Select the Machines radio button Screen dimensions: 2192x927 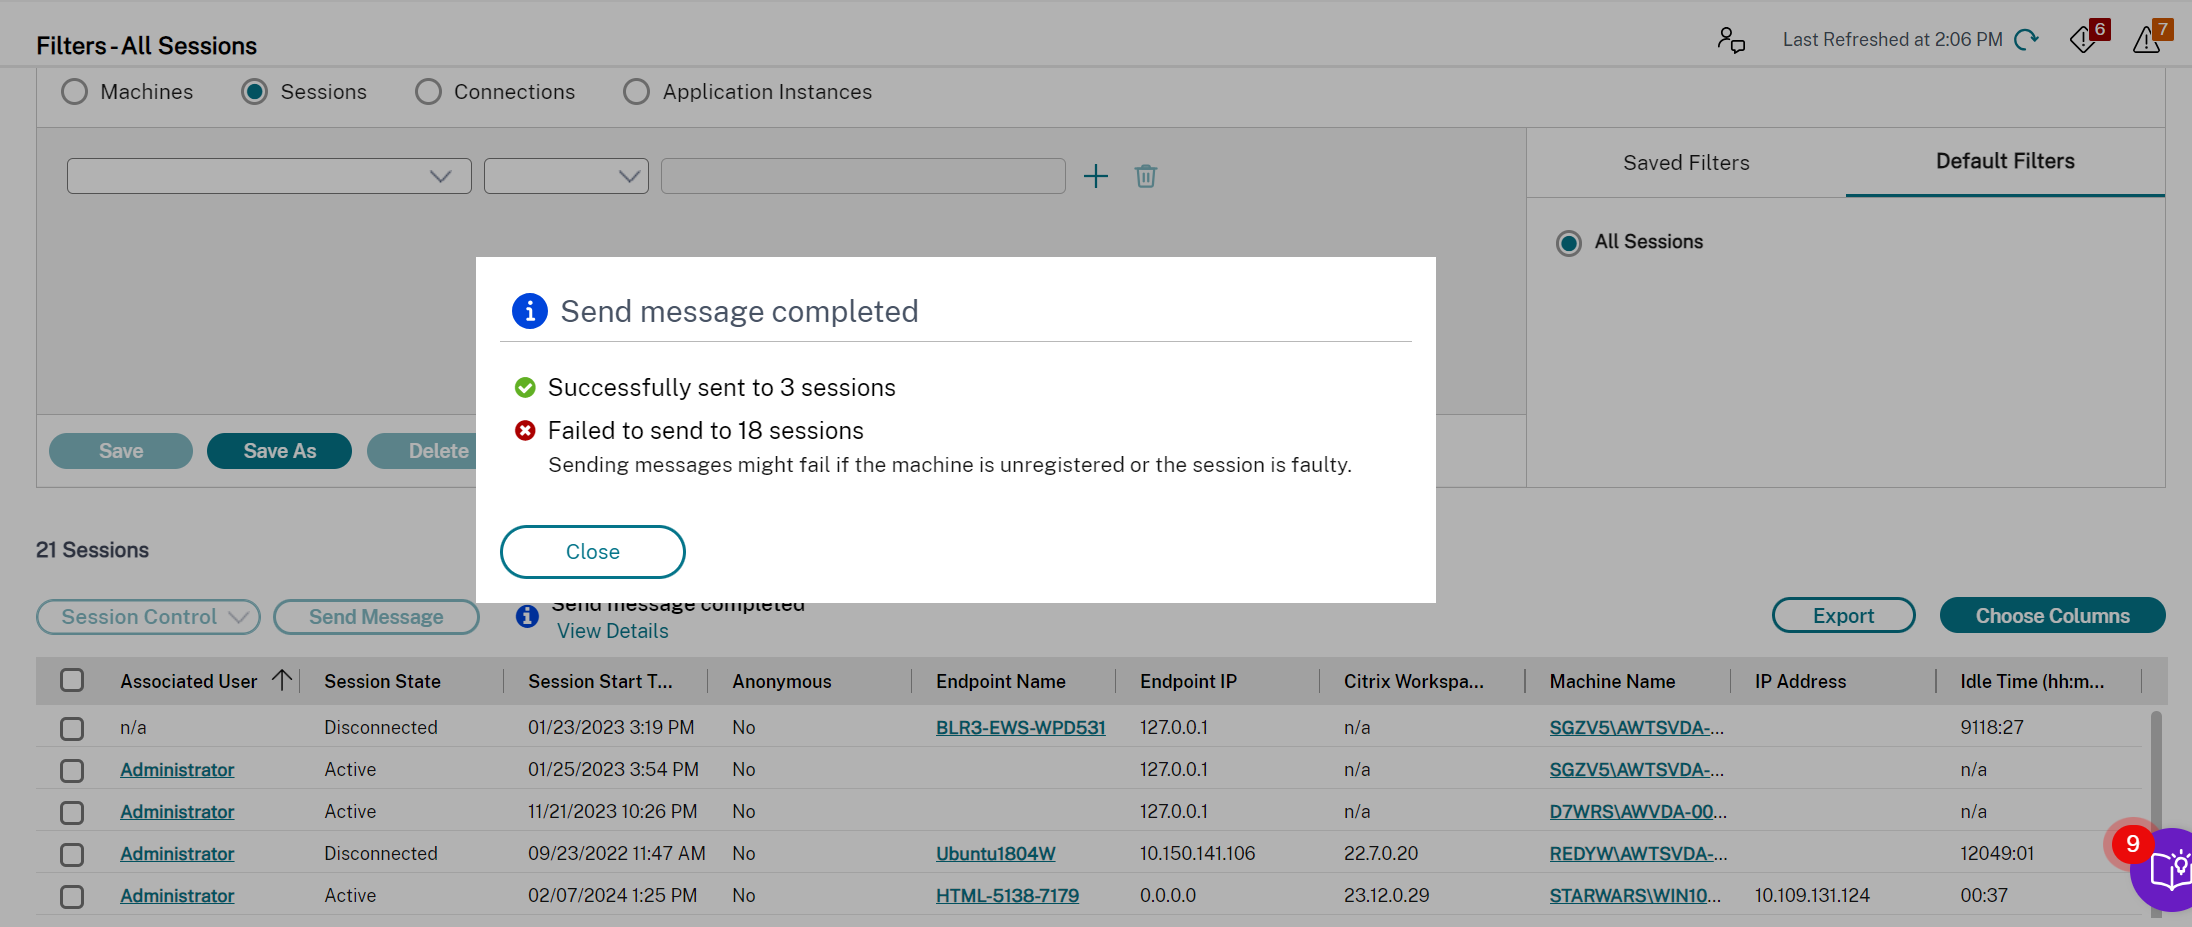pos(74,92)
